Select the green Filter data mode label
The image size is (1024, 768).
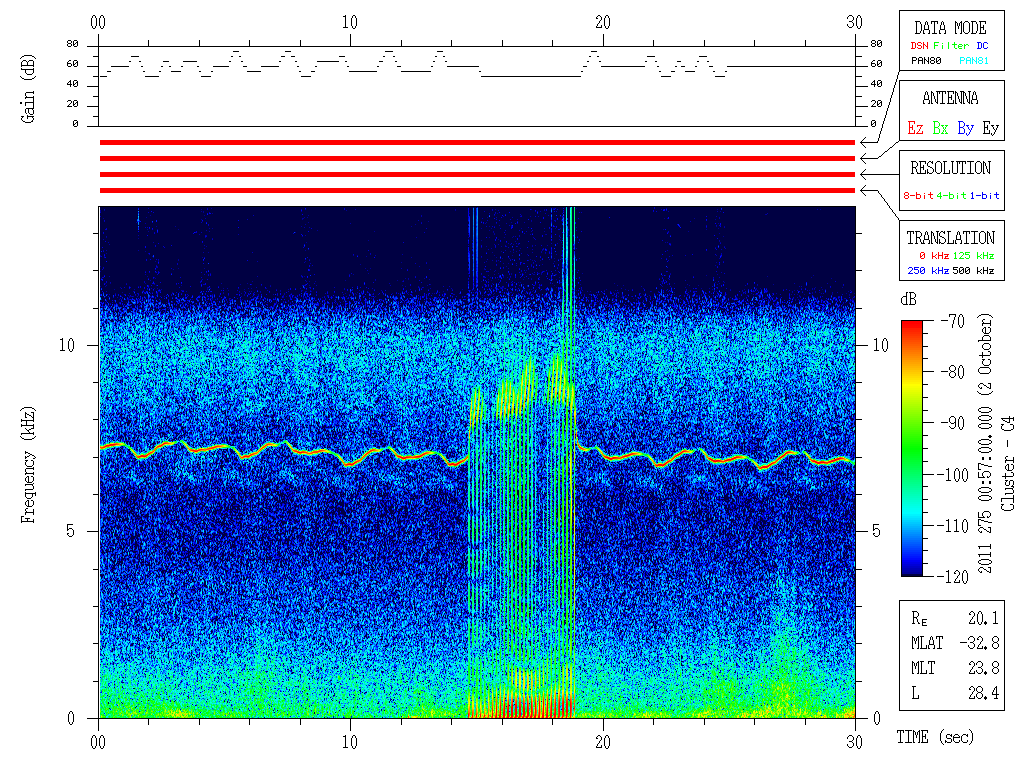pos(951,46)
